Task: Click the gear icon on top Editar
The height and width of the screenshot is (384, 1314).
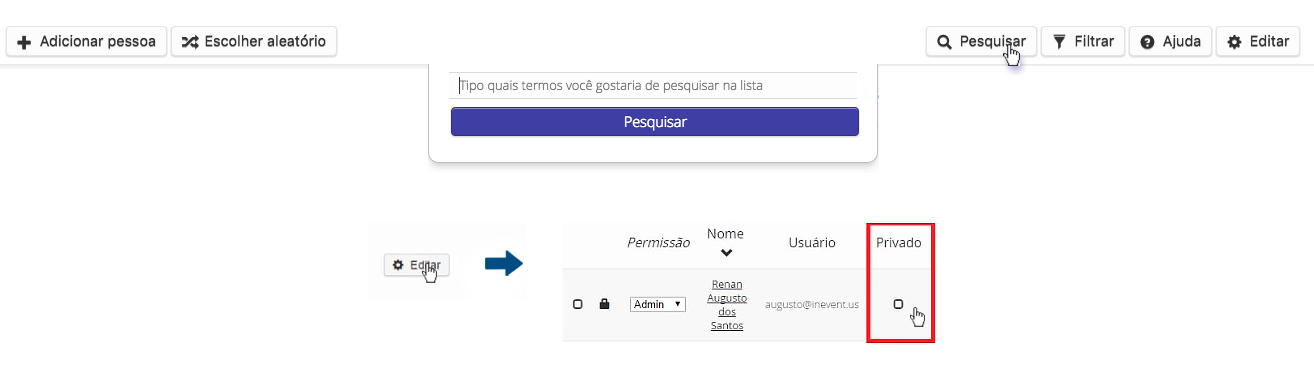Action: [1235, 42]
